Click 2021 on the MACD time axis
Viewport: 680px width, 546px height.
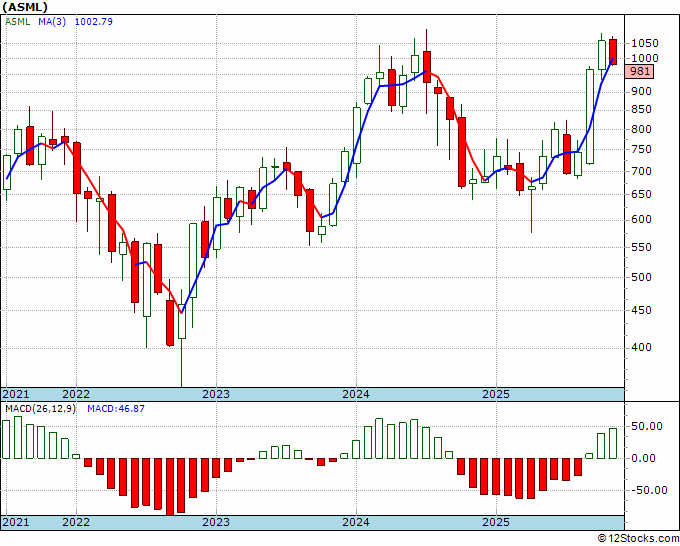[x=16, y=522]
